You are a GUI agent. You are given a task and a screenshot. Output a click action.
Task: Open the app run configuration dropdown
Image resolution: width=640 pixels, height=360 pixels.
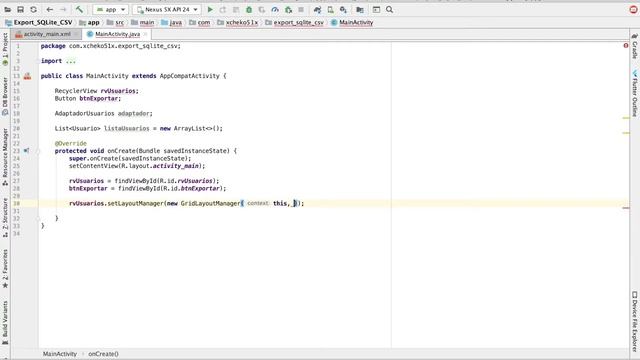click(x=111, y=9)
